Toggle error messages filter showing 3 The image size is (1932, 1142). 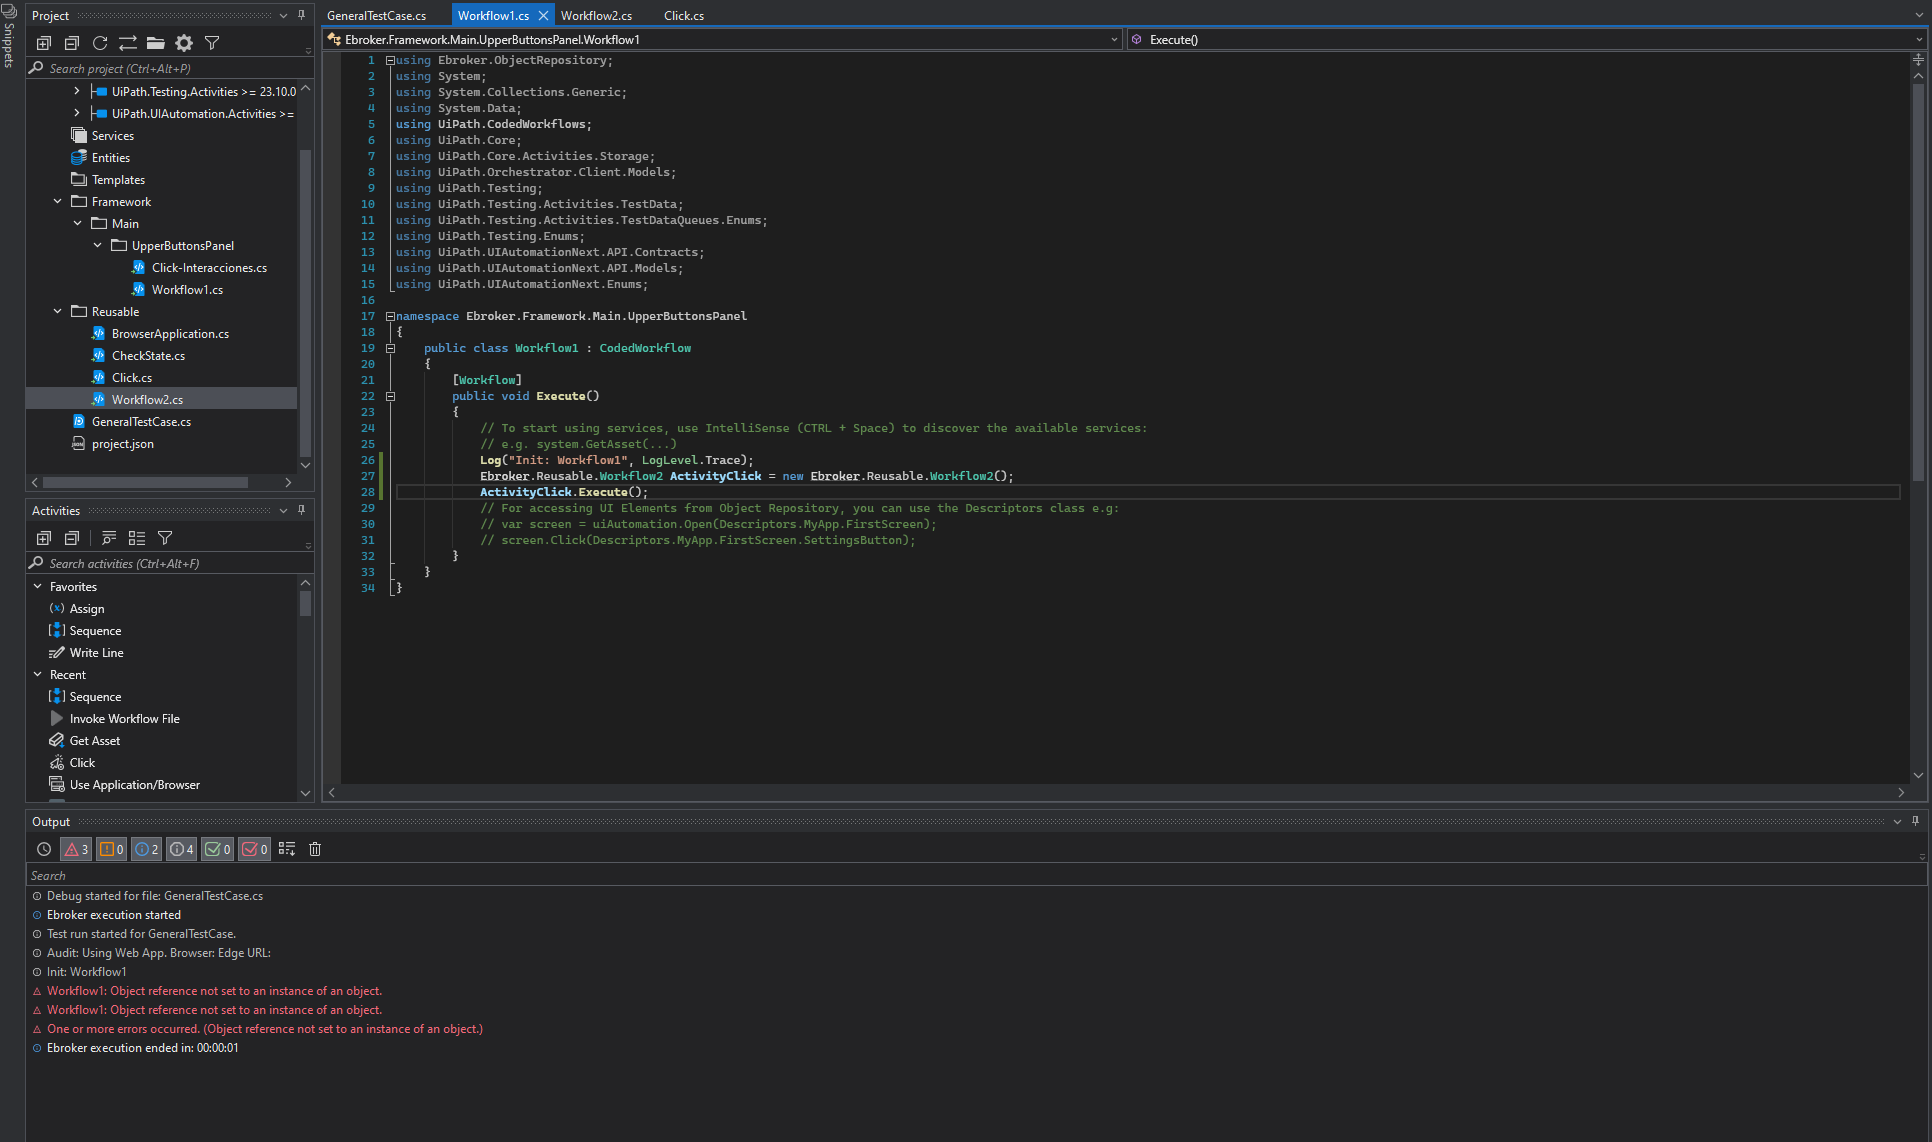tap(77, 849)
